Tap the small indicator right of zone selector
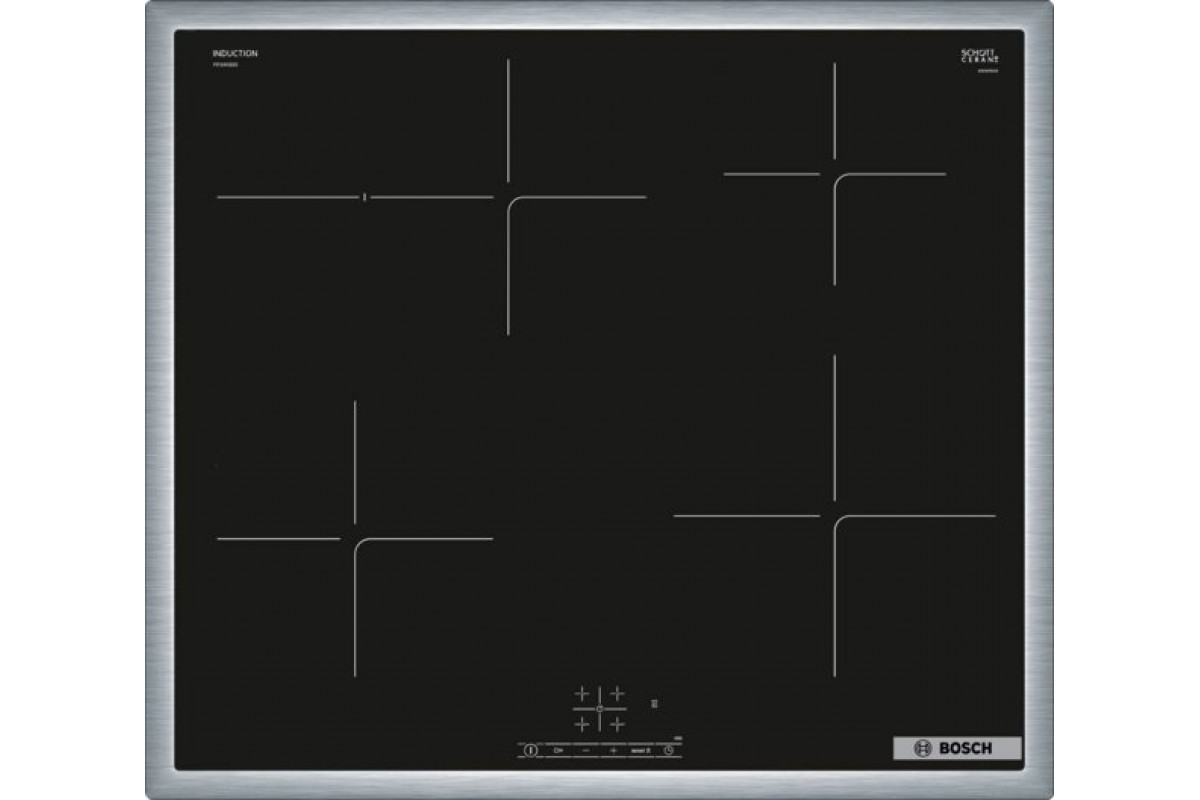Screen dimensions: 1200x800 [655, 702]
